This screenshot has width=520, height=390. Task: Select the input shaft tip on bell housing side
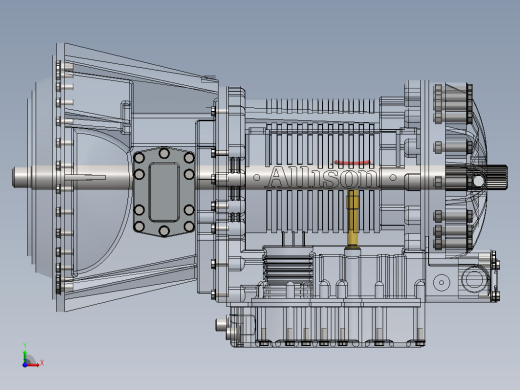[22, 177]
